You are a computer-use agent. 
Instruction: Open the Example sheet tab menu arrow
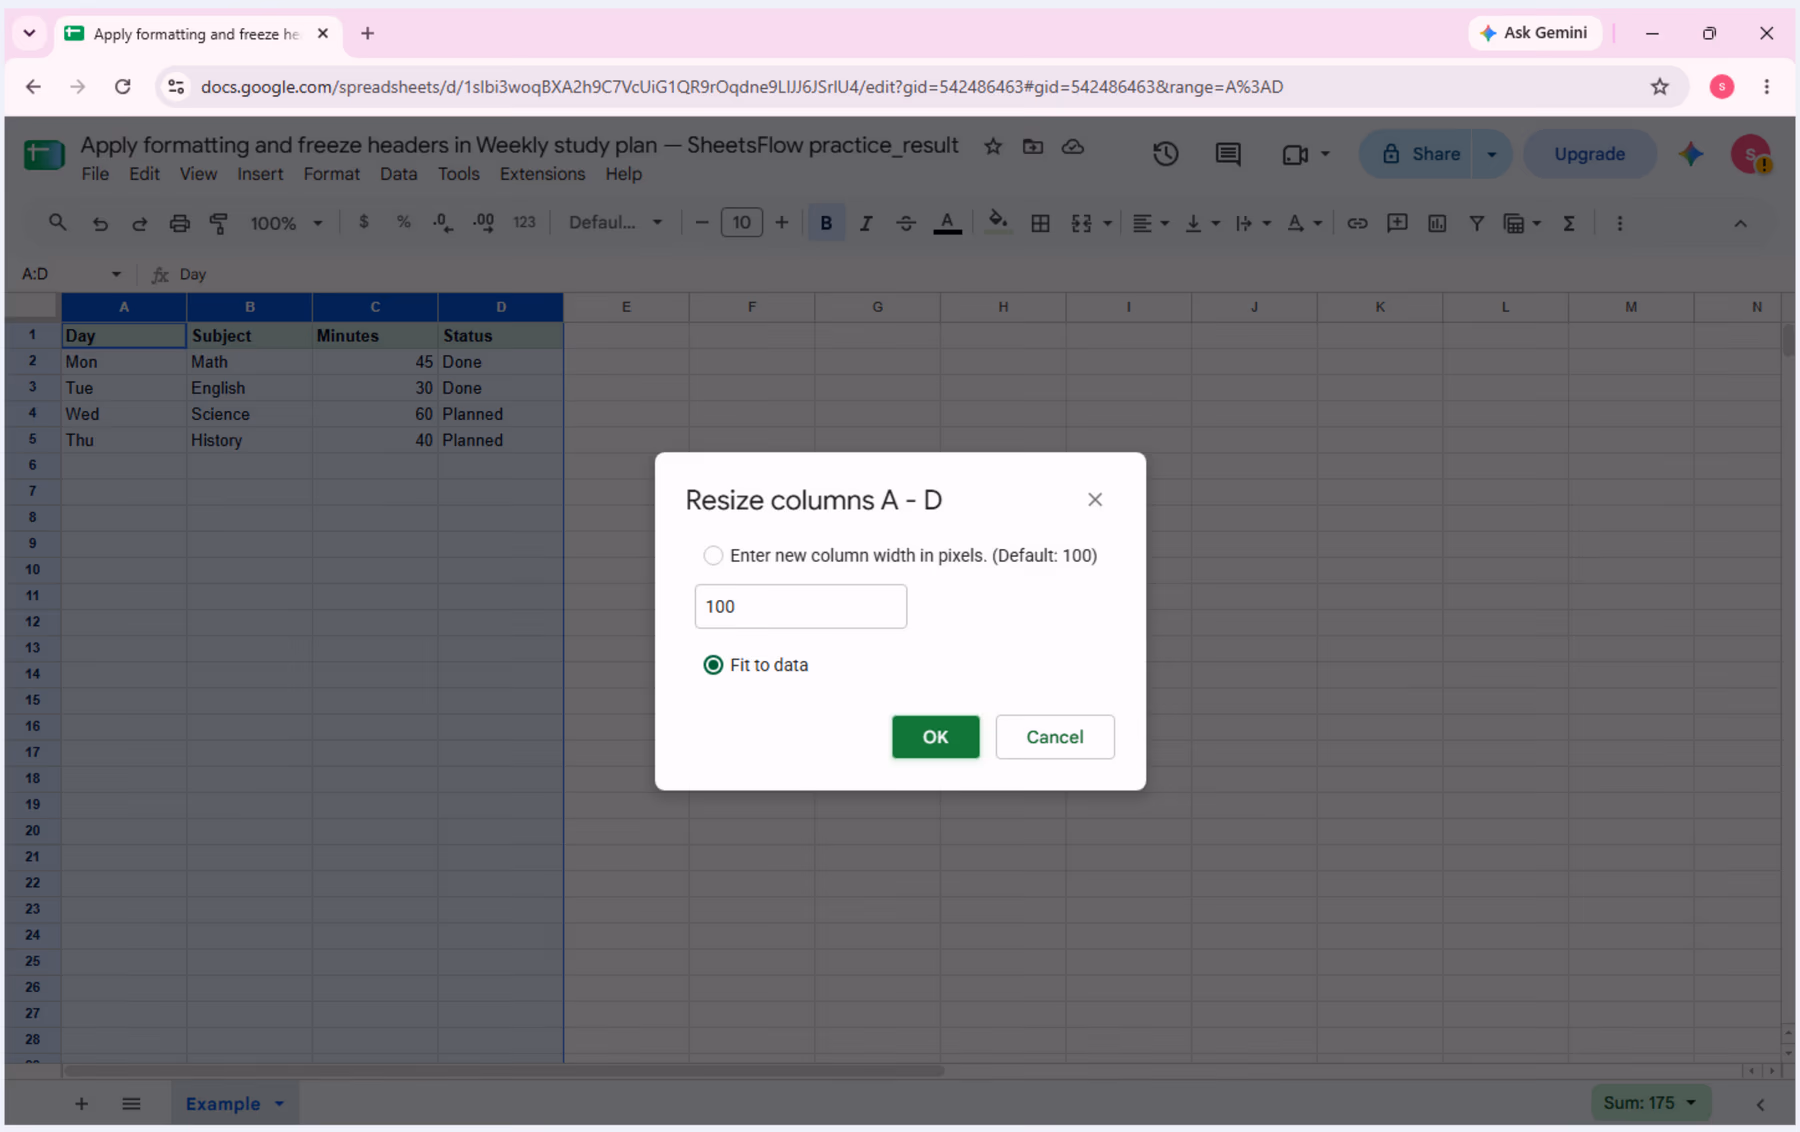click(x=279, y=1104)
